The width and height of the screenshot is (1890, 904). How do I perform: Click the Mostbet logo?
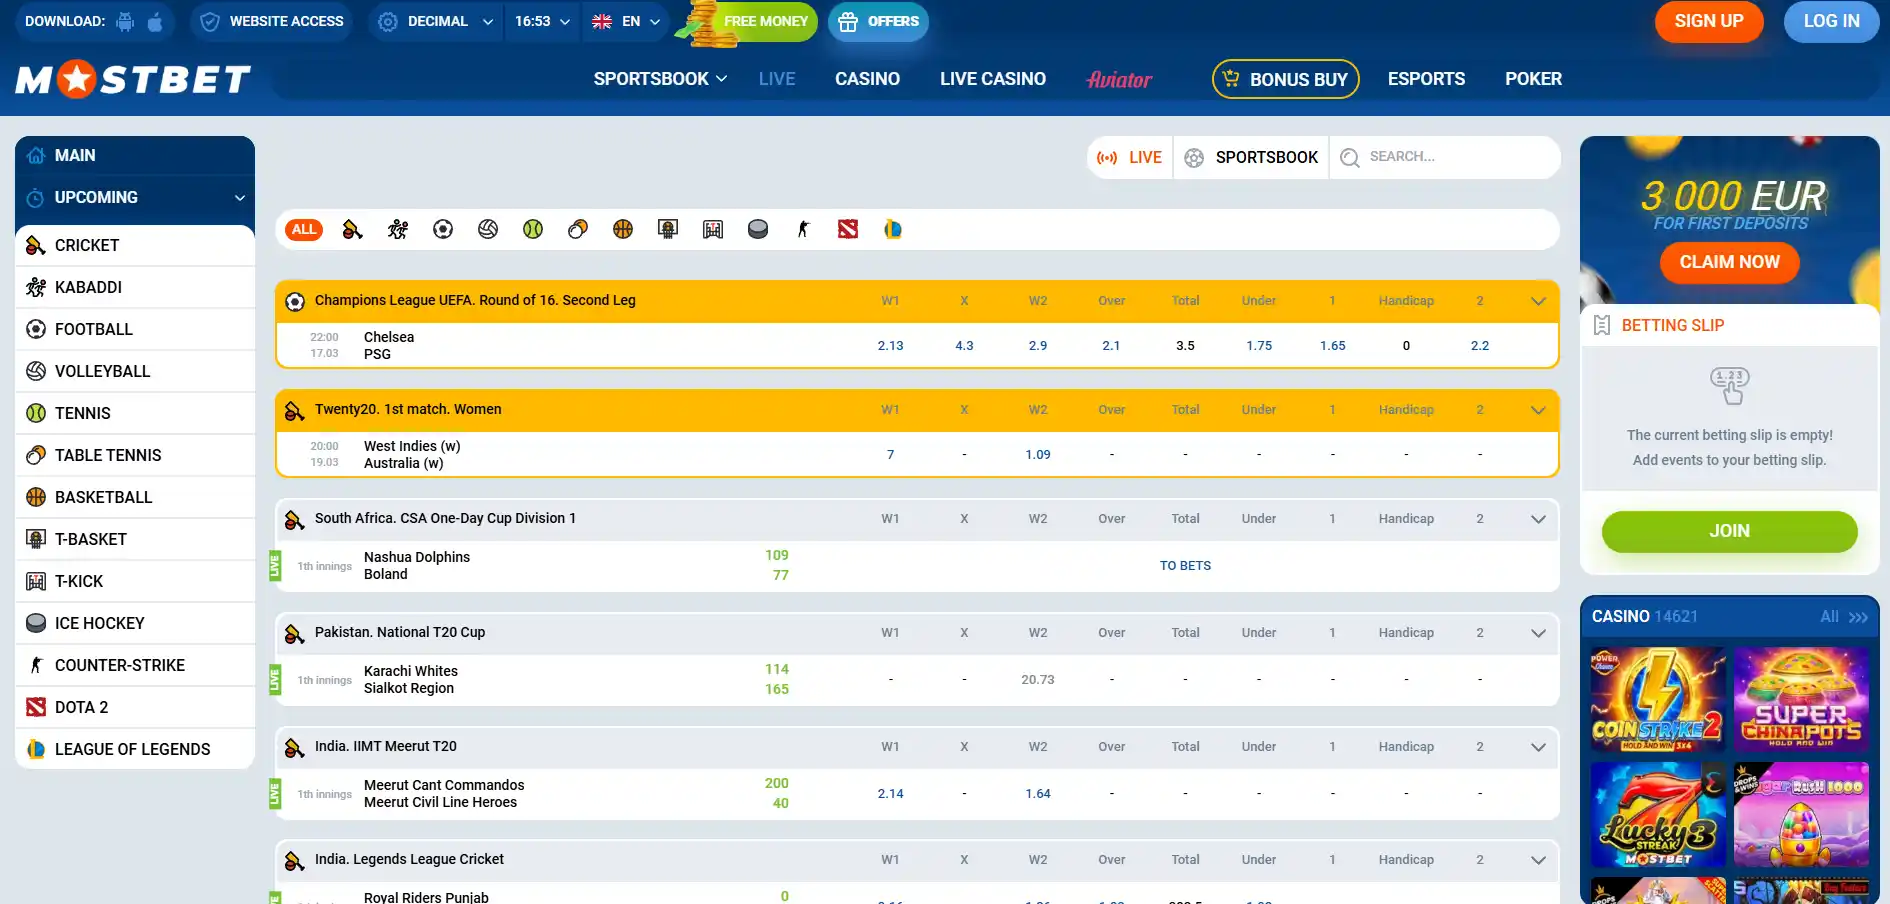pos(133,79)
